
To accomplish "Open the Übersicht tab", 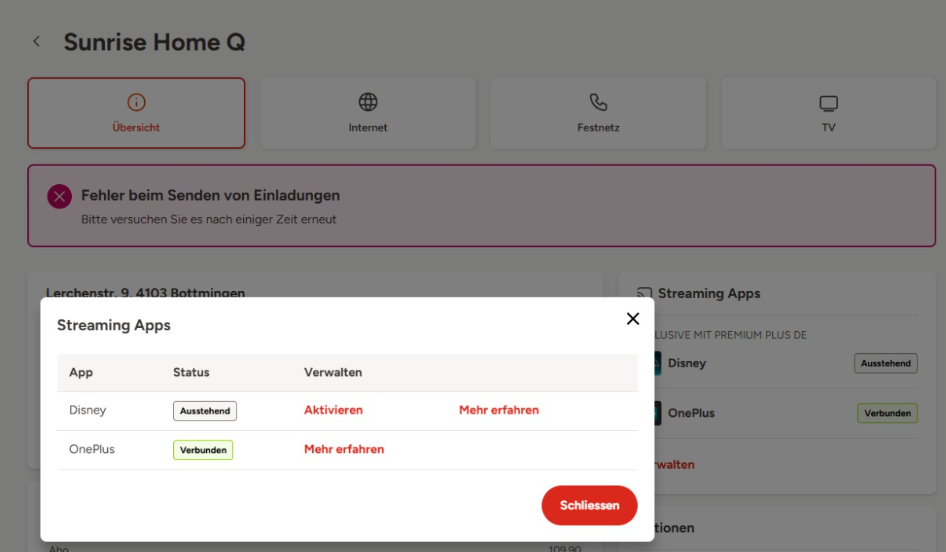I will pos(136,113).
